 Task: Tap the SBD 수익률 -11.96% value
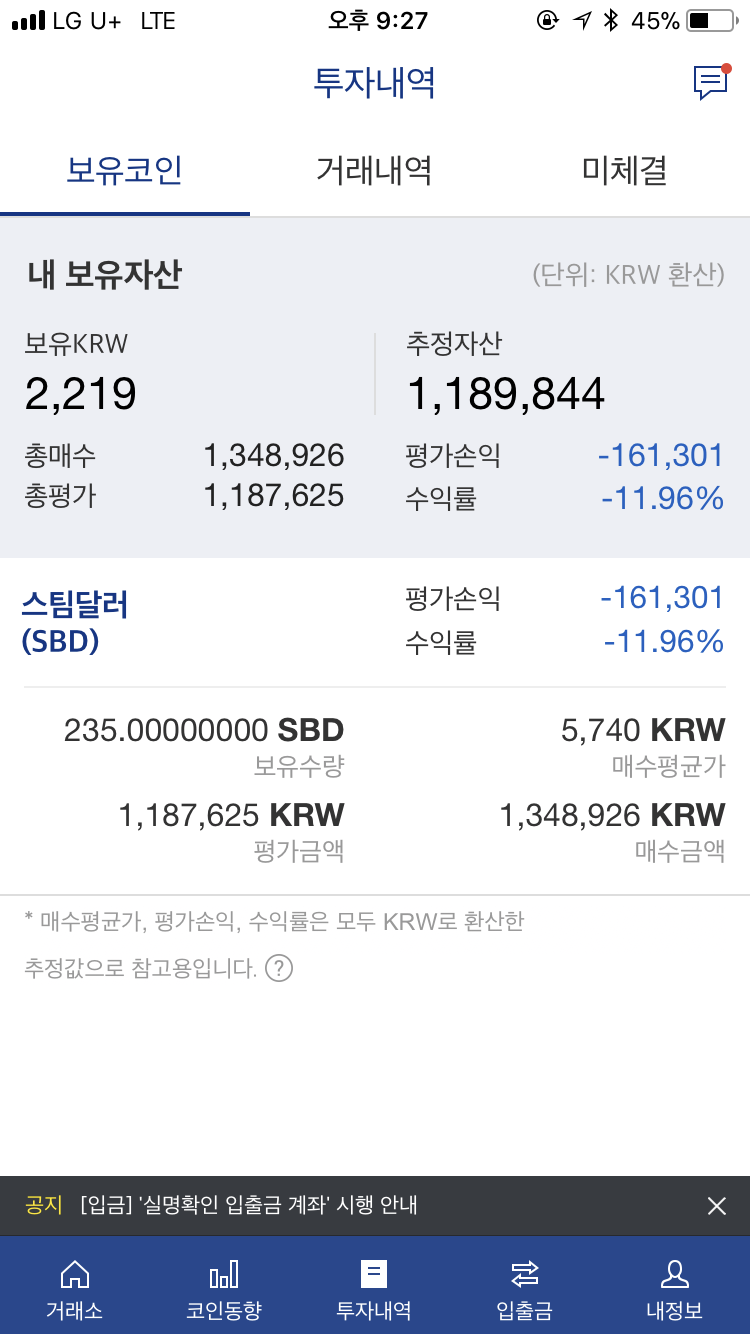pyautogui.click(x=663, y=641)
